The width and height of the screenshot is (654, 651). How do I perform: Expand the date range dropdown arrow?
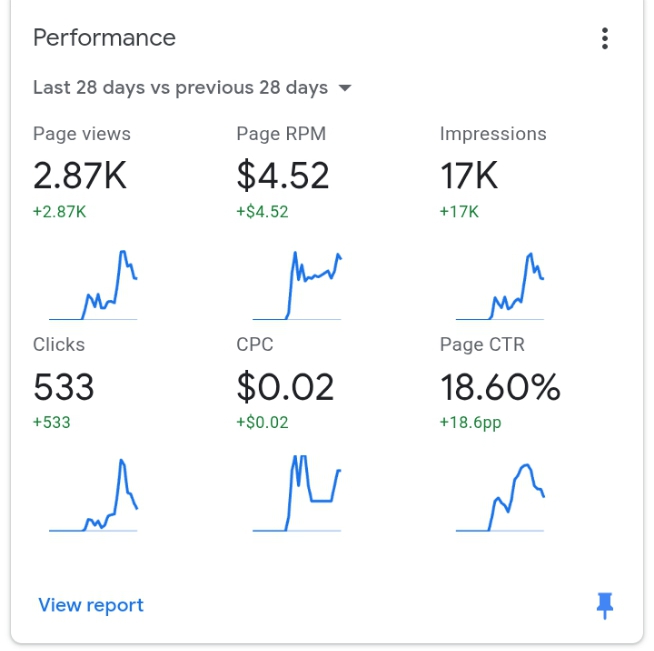click(345, 88)
